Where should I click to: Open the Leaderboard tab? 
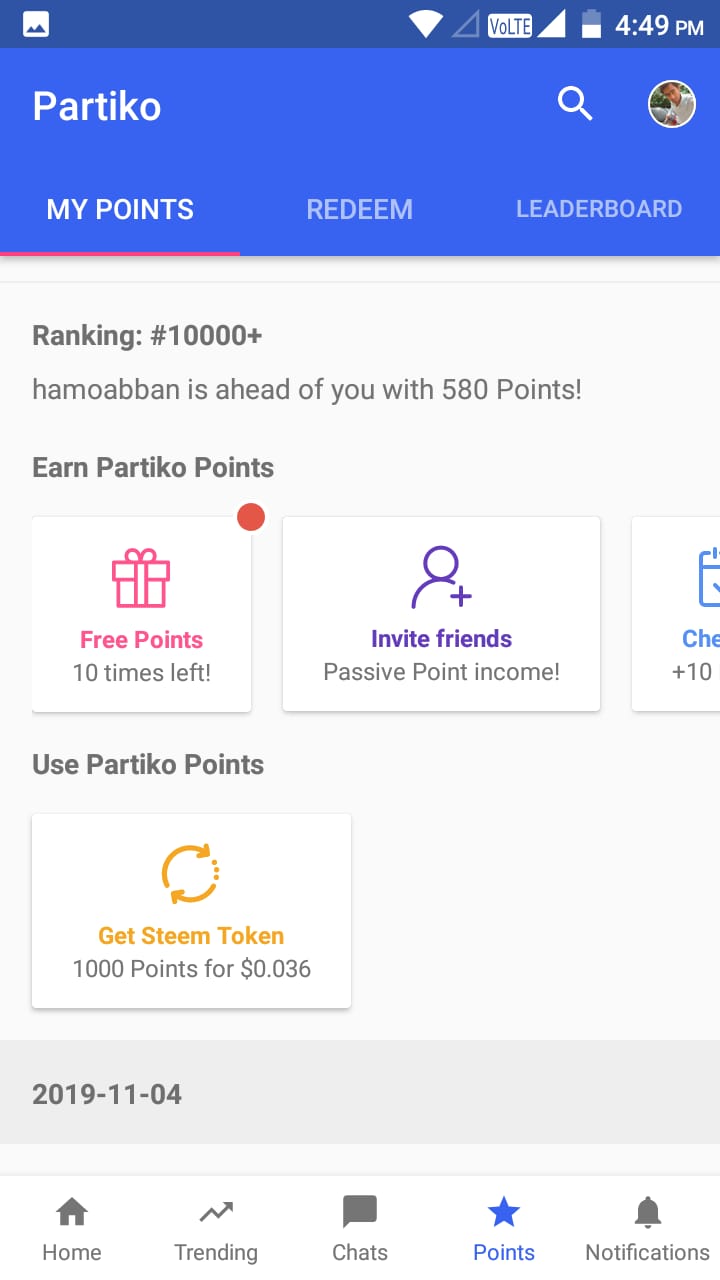point(598,209)
